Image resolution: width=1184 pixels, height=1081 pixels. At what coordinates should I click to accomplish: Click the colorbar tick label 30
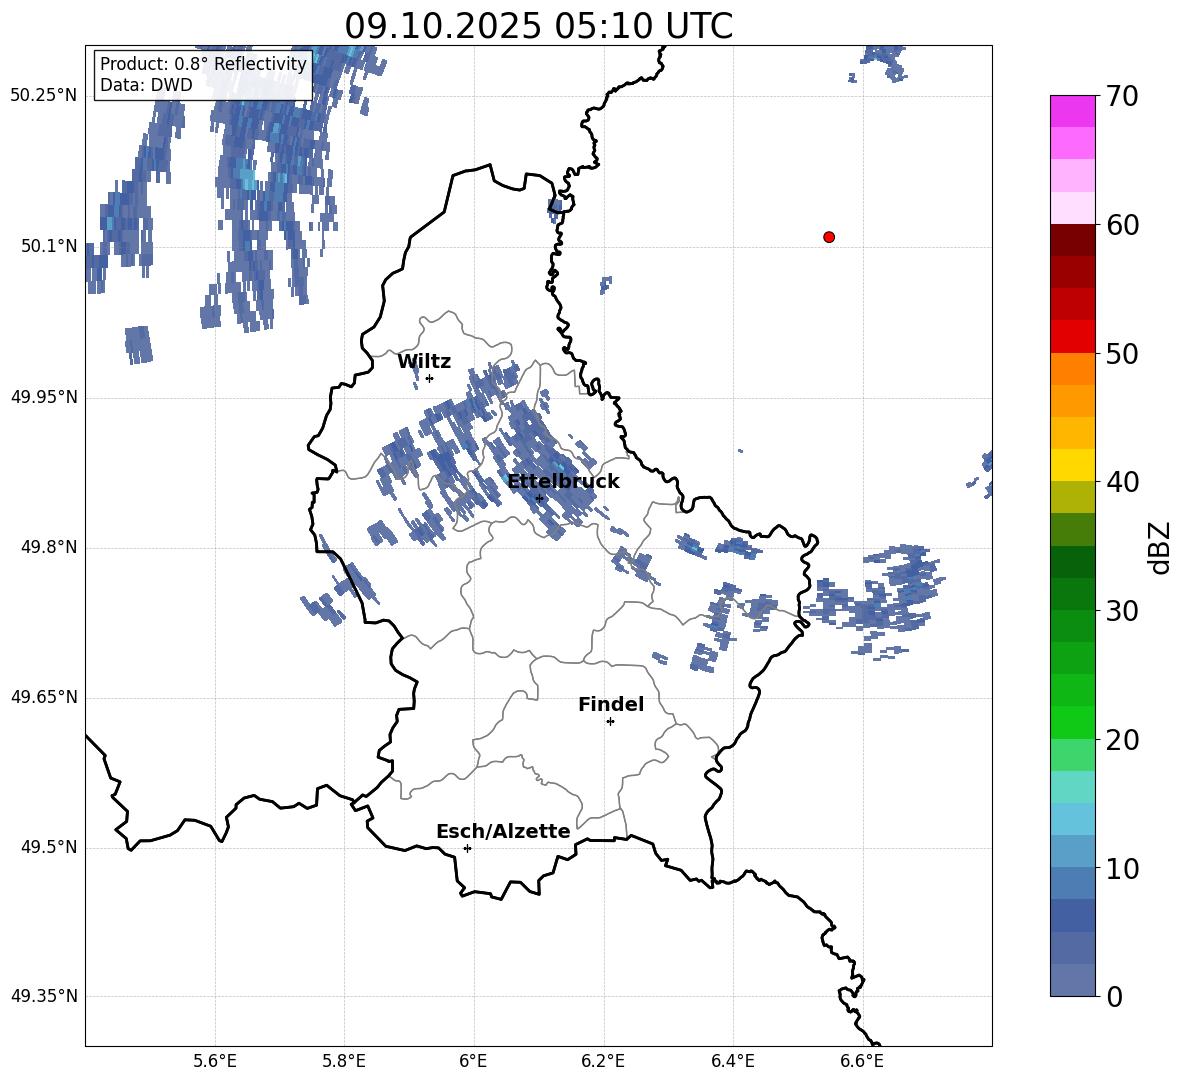(1123, 611)
